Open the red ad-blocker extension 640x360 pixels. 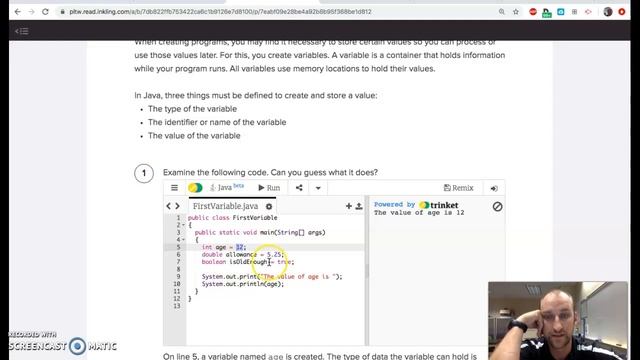(533, 12)
